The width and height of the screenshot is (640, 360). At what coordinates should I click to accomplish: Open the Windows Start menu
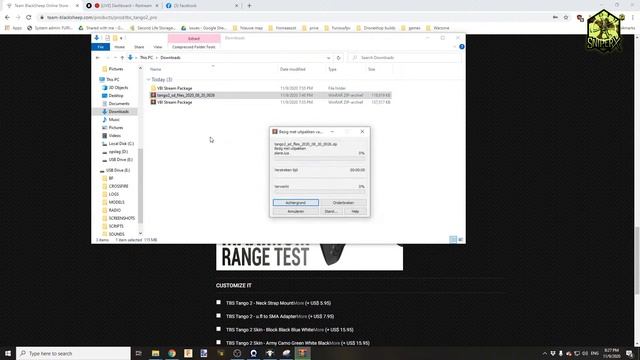pyautogui.click(x=8, y=353)
